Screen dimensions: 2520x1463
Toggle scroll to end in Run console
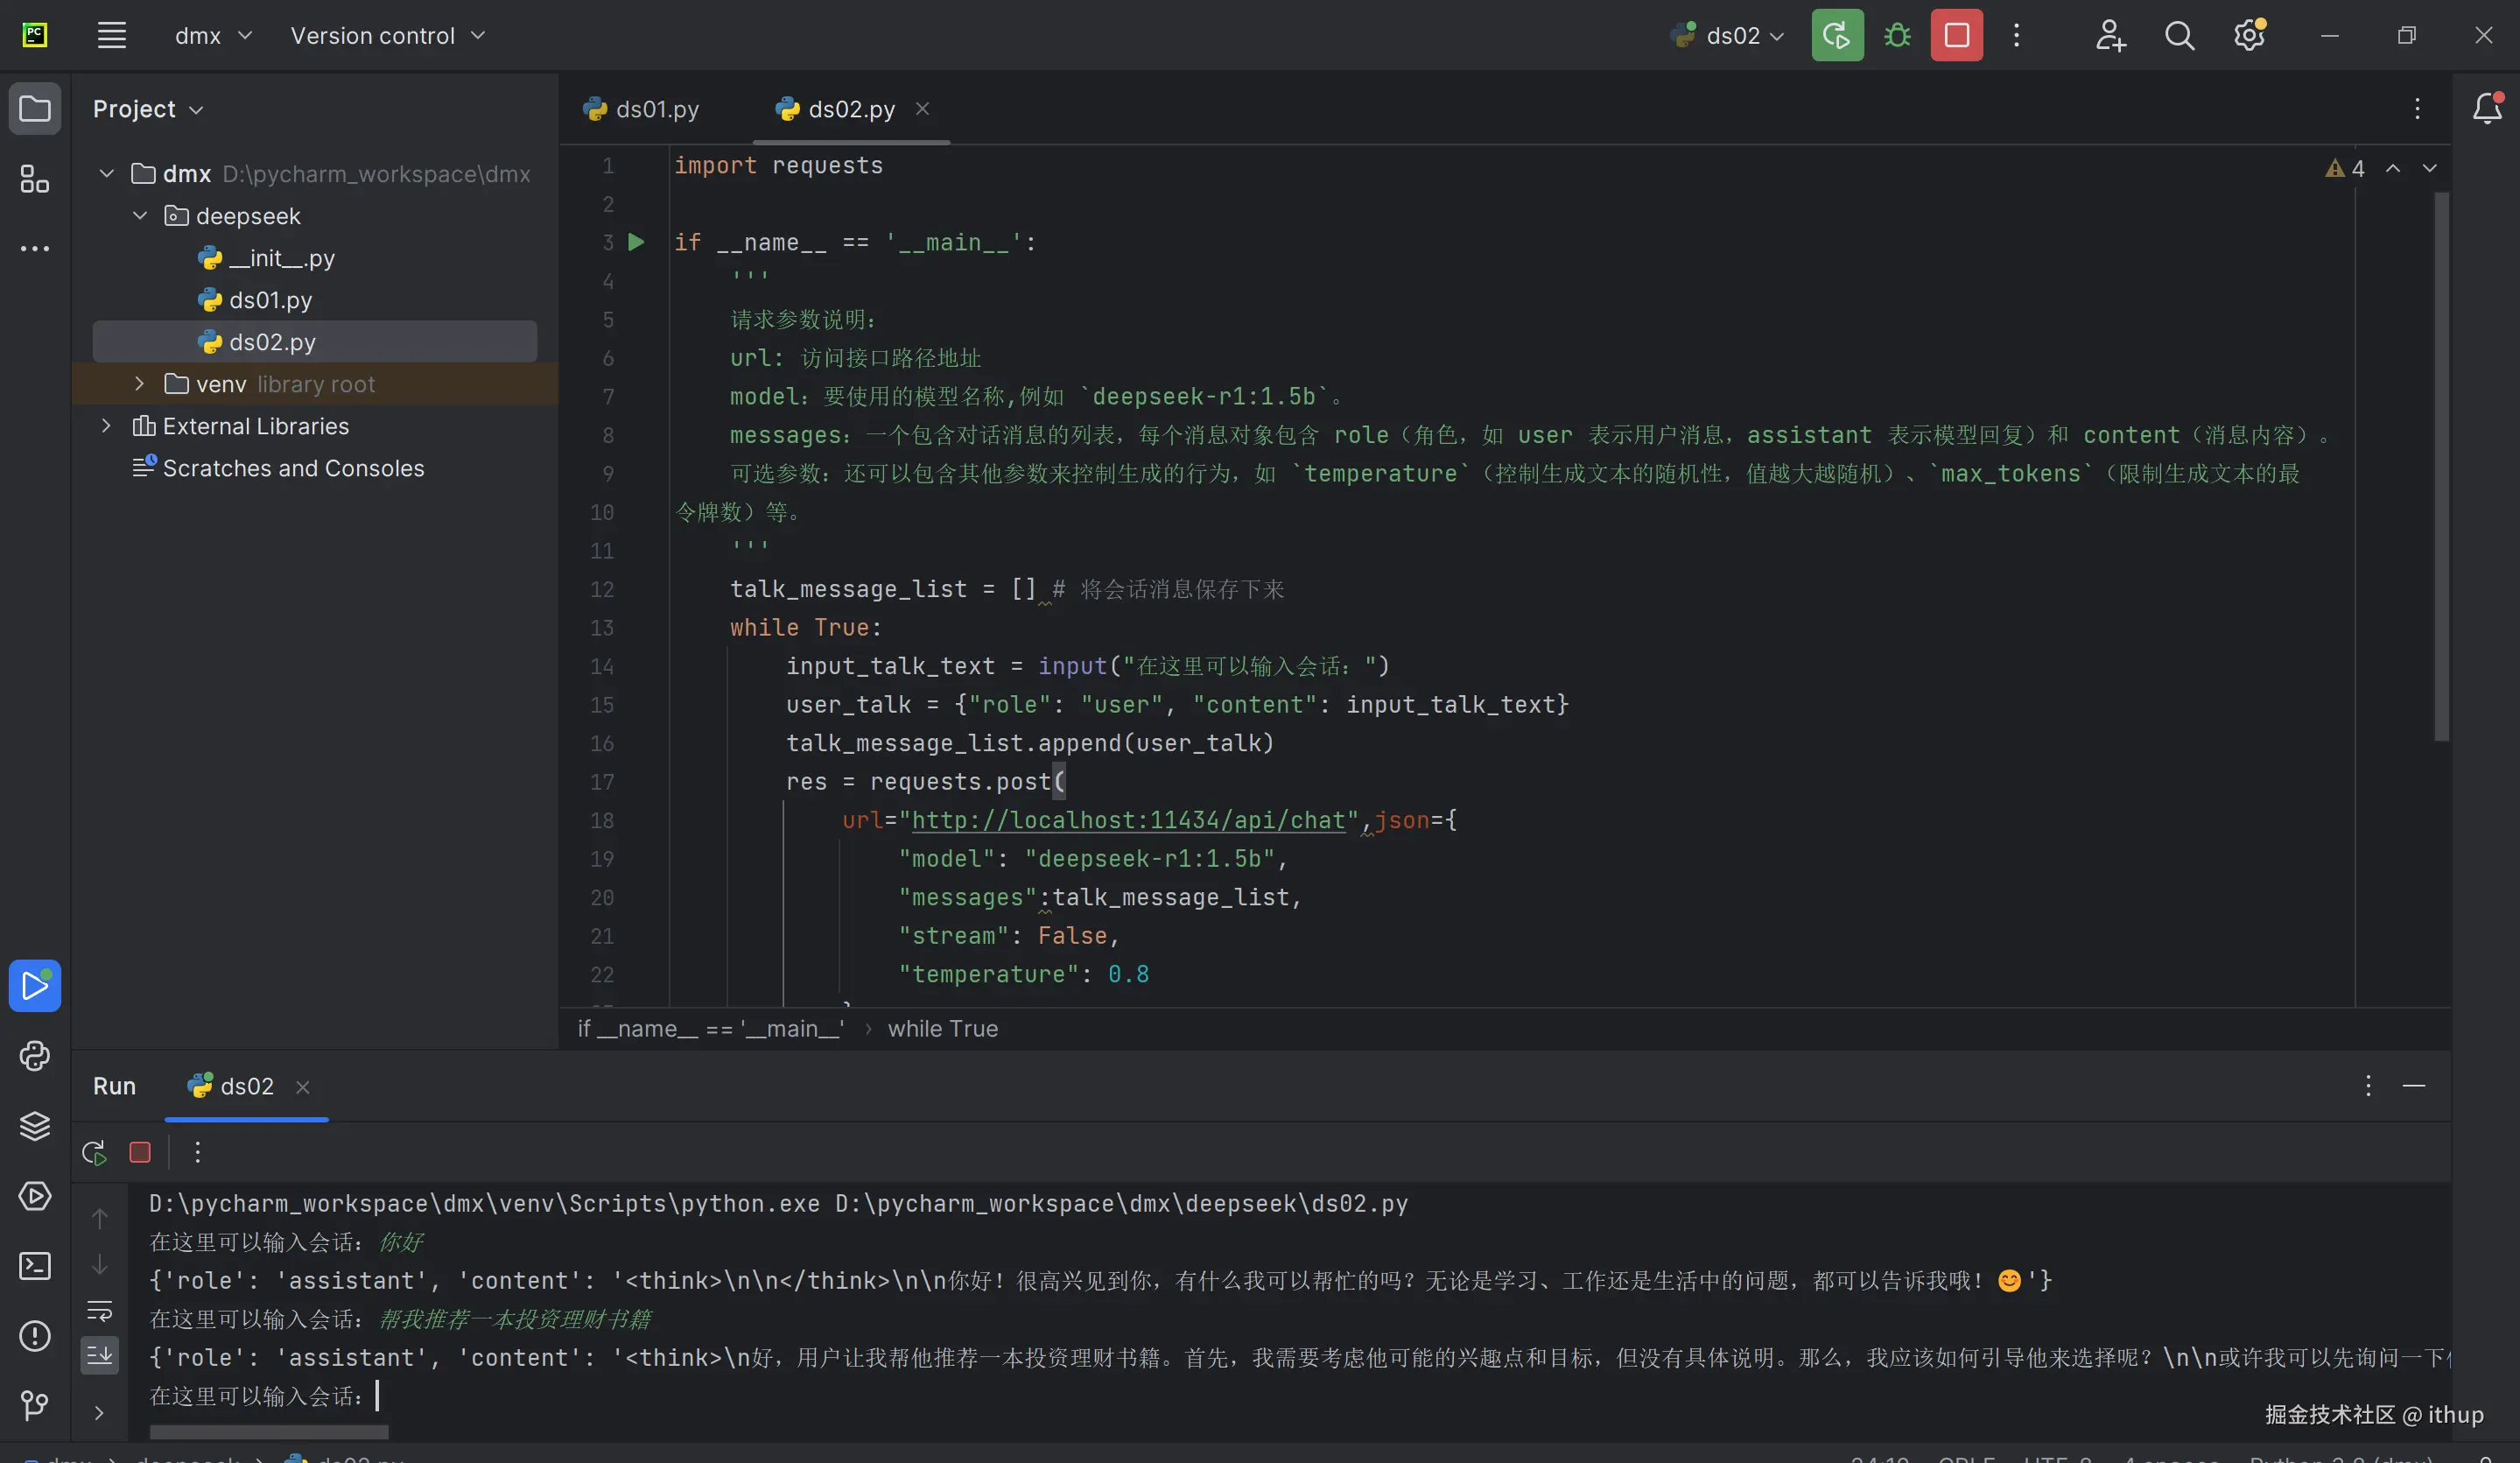pos(99,1356)
